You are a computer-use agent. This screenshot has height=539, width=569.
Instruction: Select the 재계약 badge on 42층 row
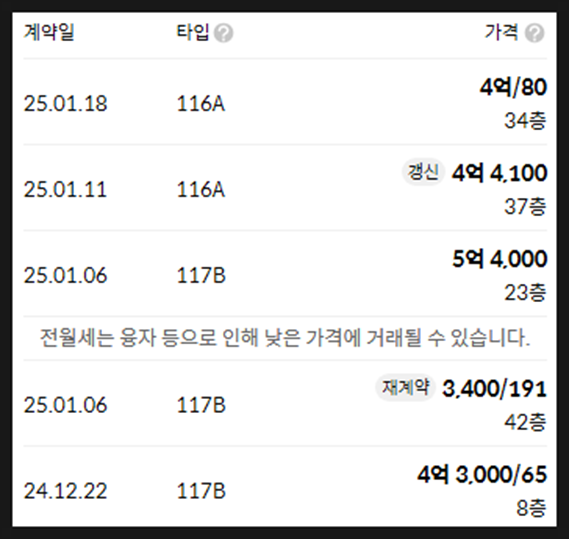pos(405,388)
